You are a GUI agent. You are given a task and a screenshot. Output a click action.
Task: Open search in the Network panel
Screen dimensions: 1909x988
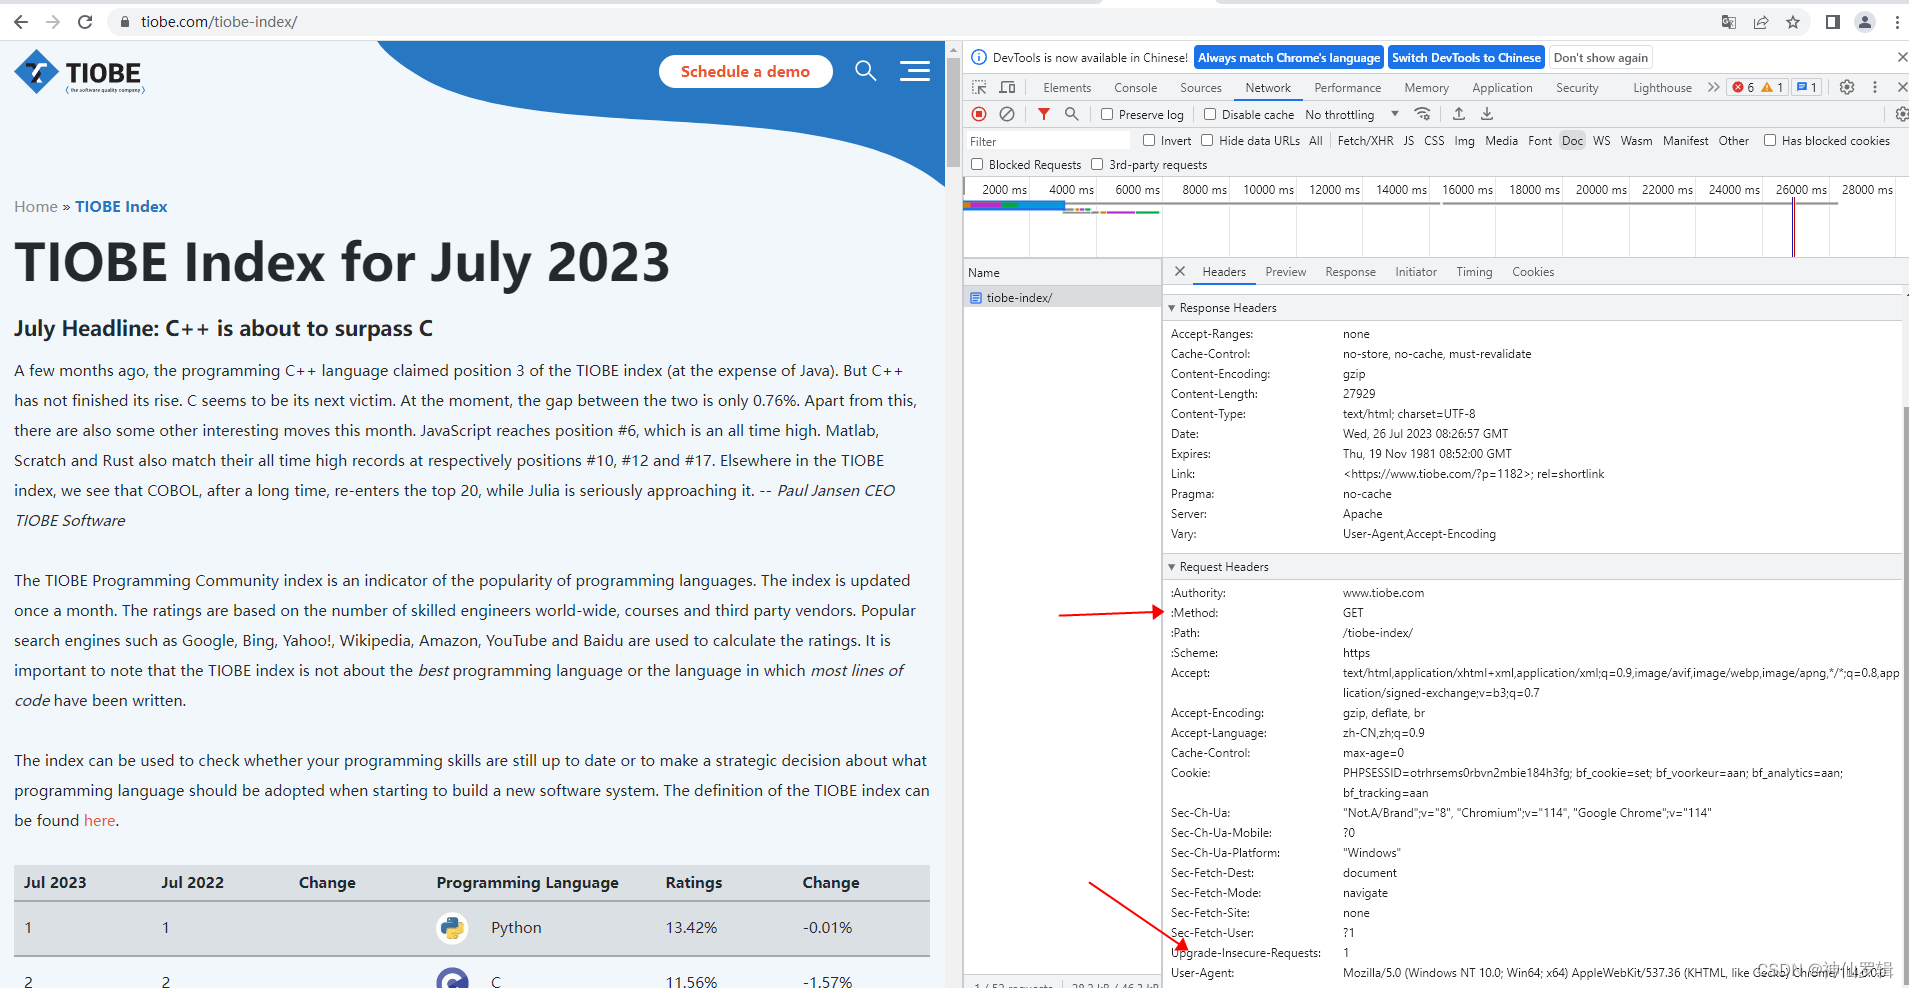1071,114
